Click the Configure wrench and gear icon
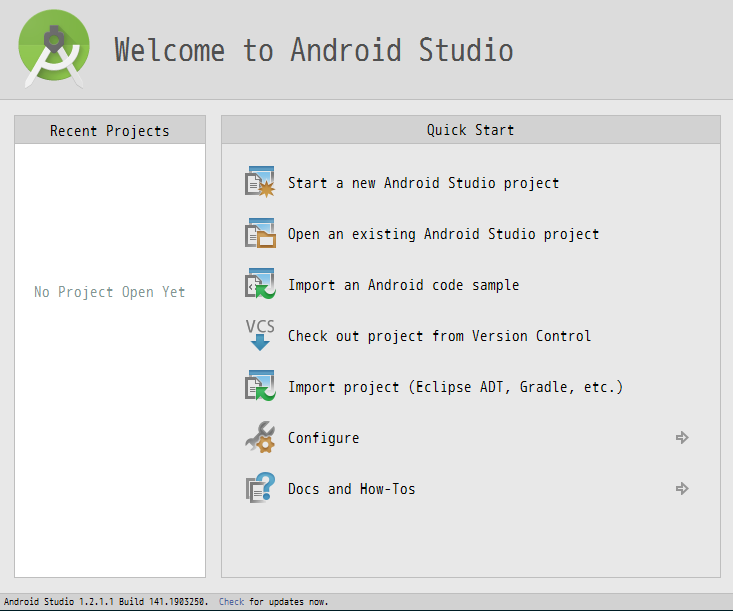This screenshot has width=733, height=611. tap(260, 437)
